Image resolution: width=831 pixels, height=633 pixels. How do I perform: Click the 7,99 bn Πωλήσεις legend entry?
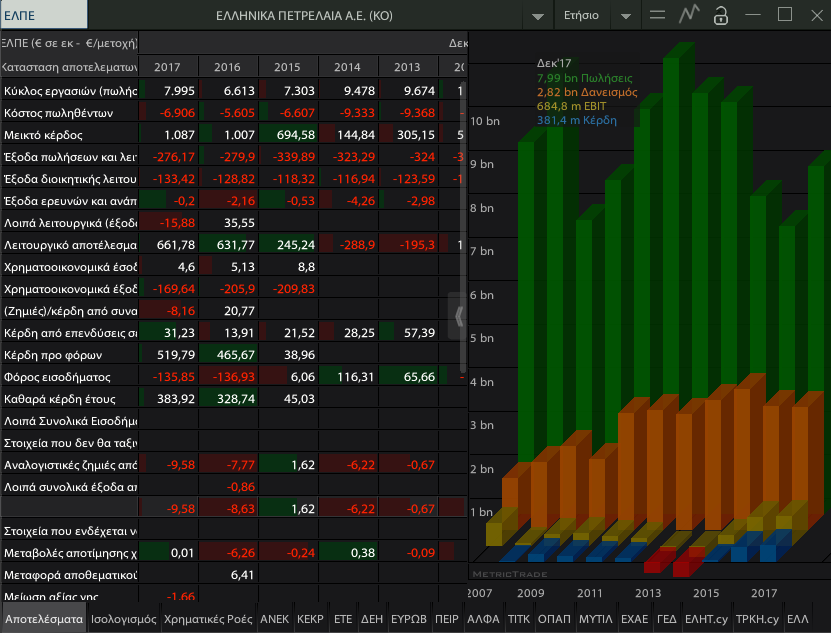[x=584, y=78]
